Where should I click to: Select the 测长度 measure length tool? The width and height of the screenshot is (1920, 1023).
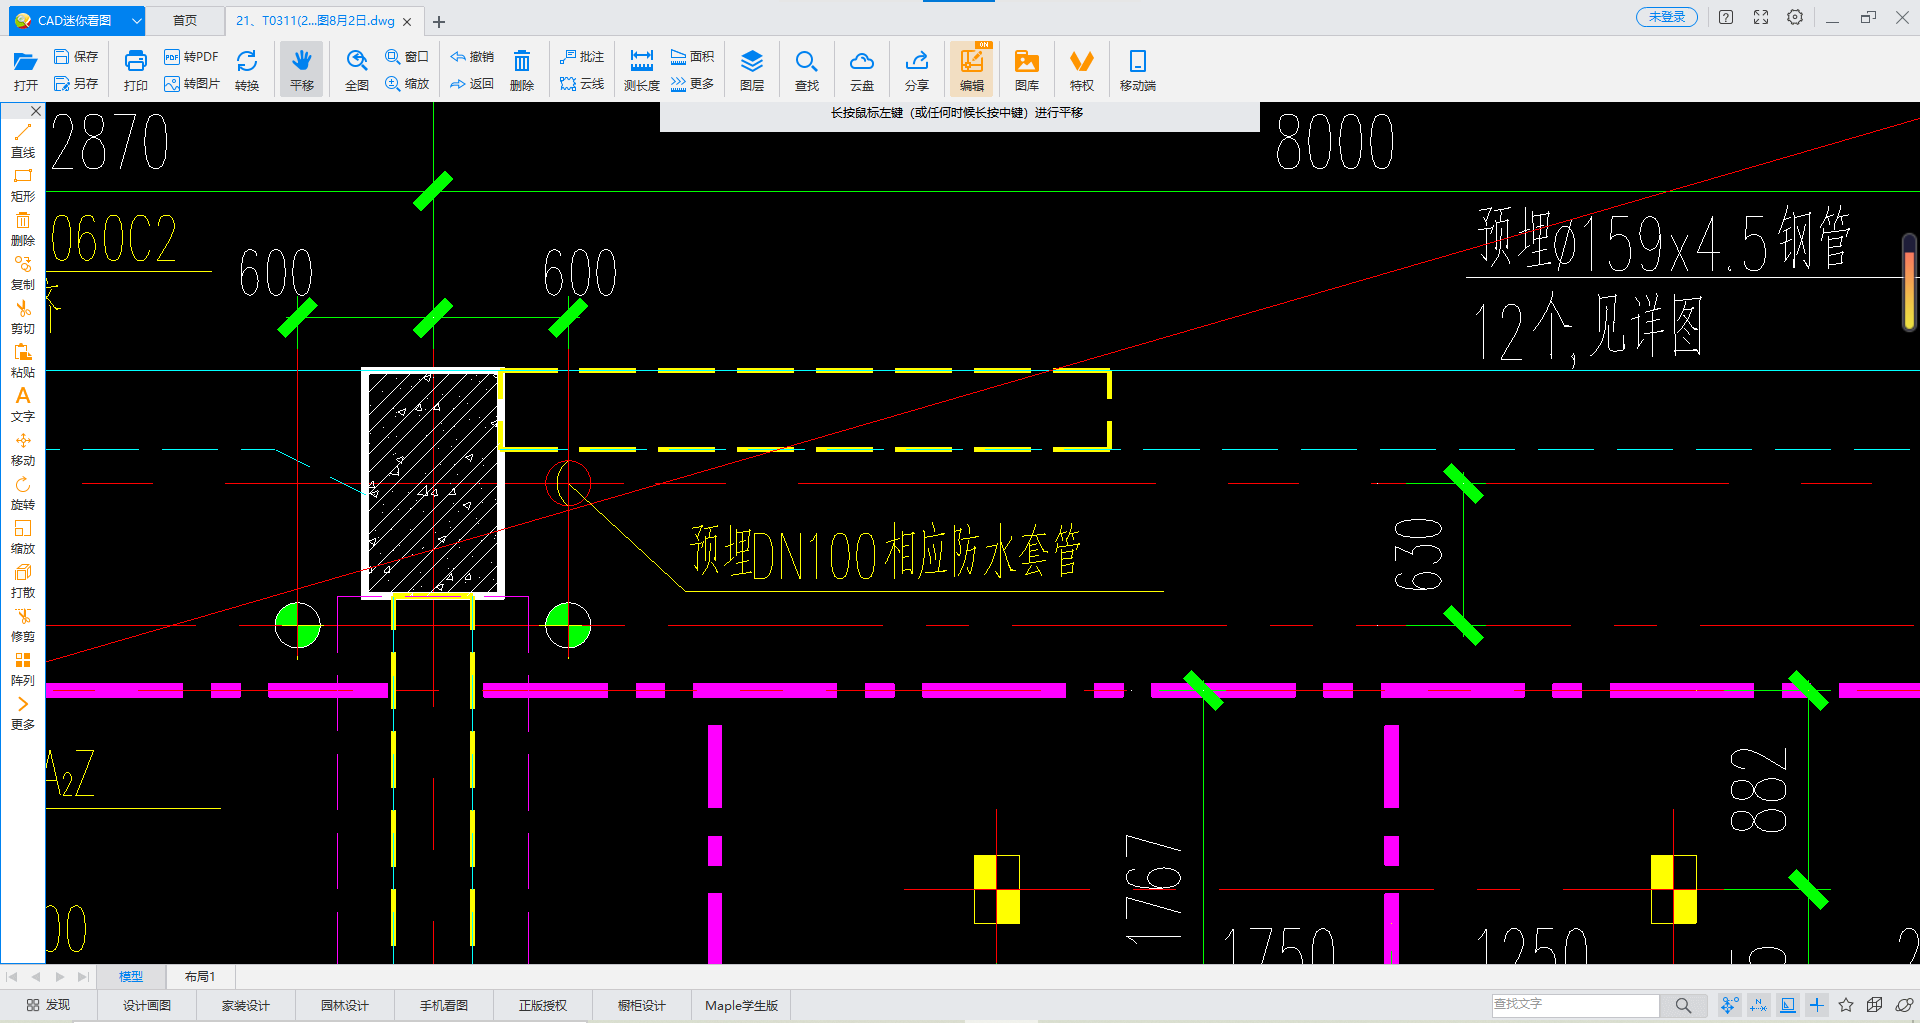[642, 70]
